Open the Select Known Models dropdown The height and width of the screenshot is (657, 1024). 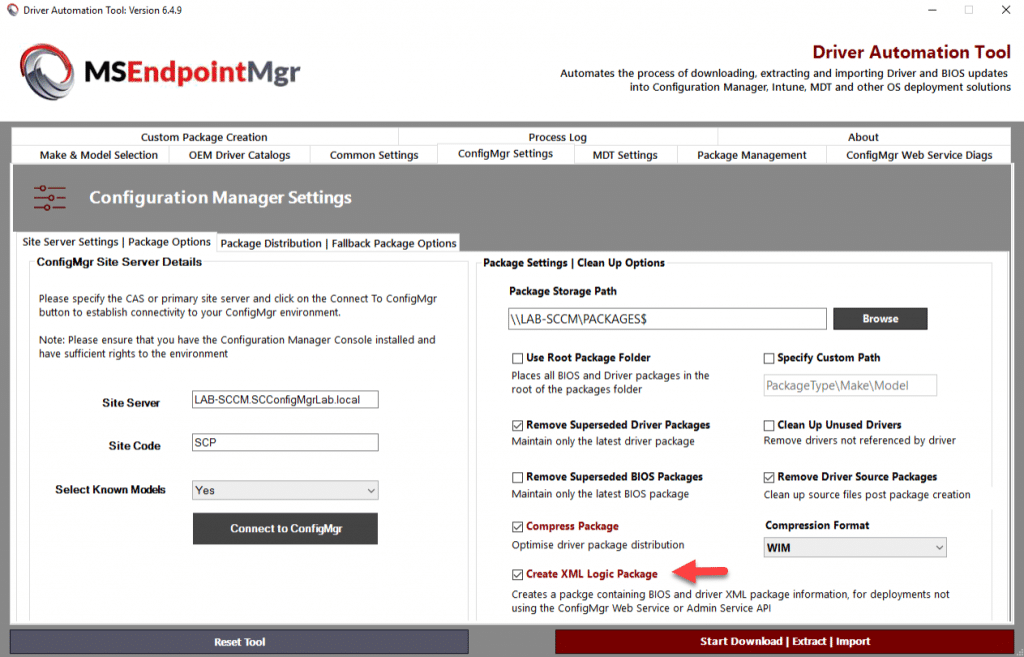click(x=285, y=490)
